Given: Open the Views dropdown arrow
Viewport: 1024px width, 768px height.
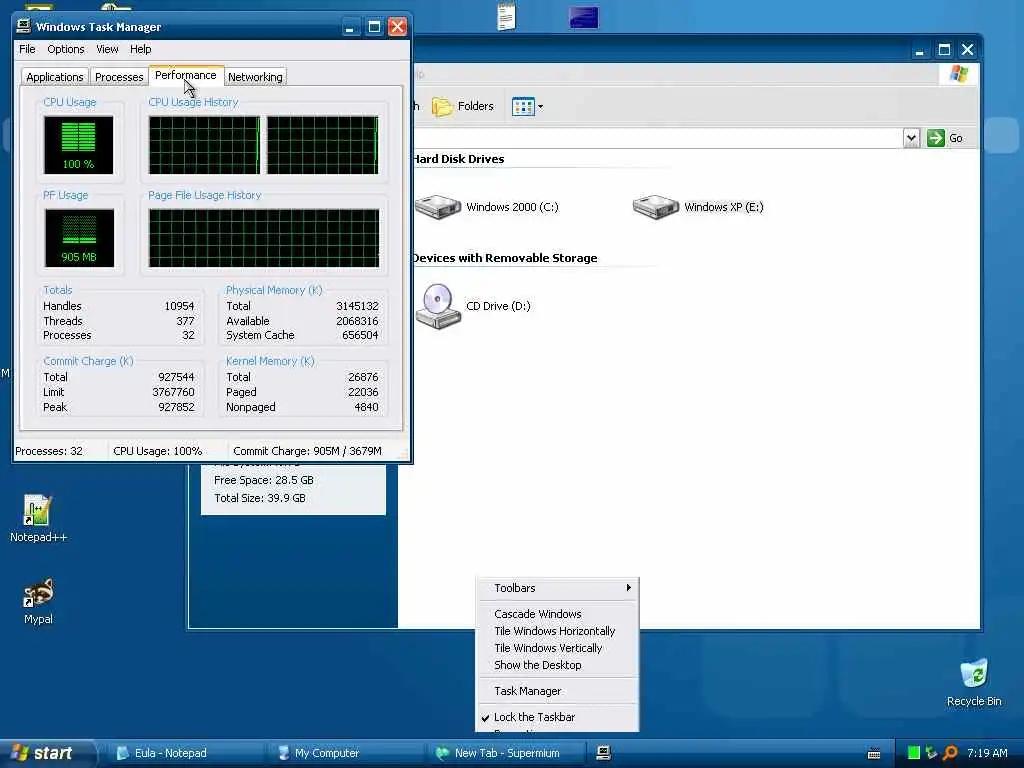Looking at the screenshot, I should (x=540, y=106).
